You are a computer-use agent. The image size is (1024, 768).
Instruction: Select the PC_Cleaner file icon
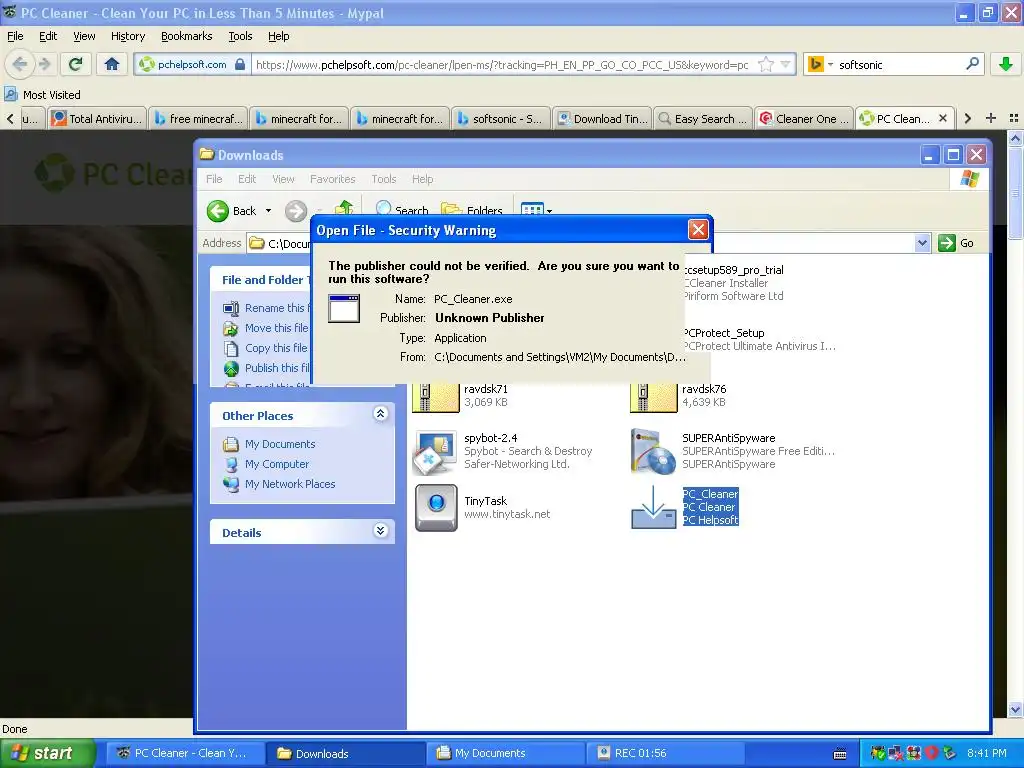click(654, 507)
